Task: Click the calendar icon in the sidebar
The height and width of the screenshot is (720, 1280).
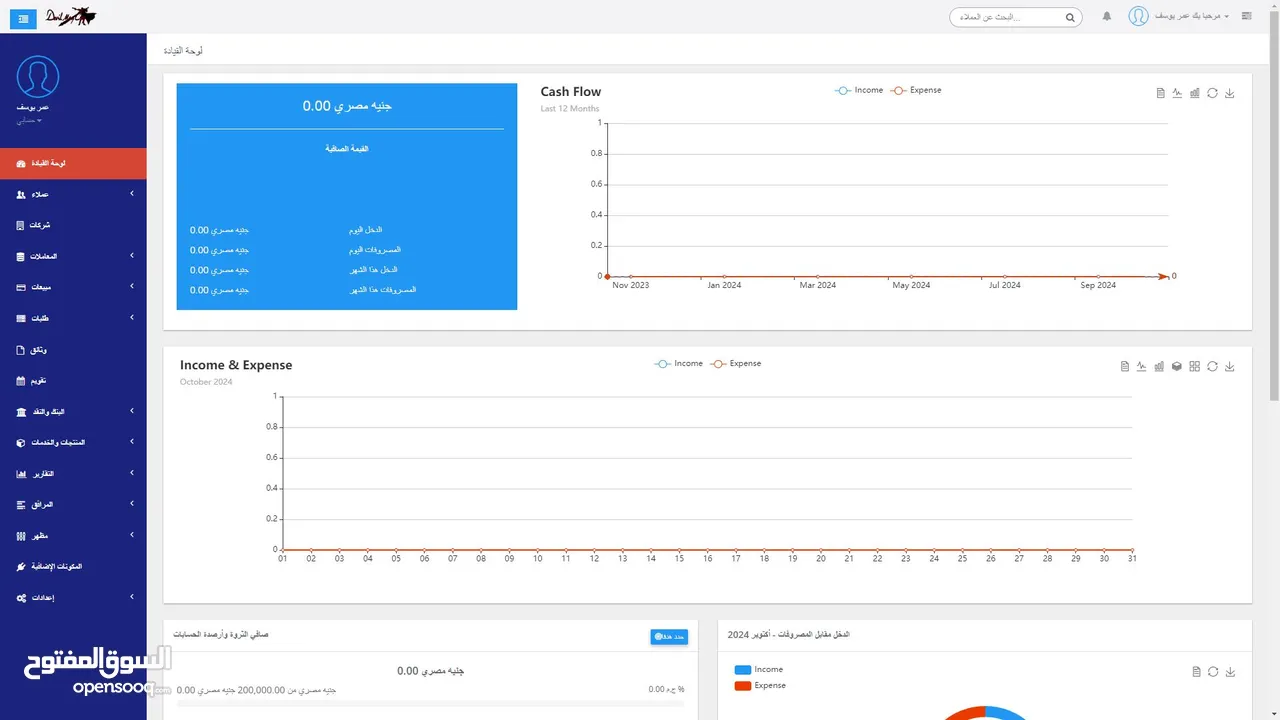Action: click(x=21, y=380)
